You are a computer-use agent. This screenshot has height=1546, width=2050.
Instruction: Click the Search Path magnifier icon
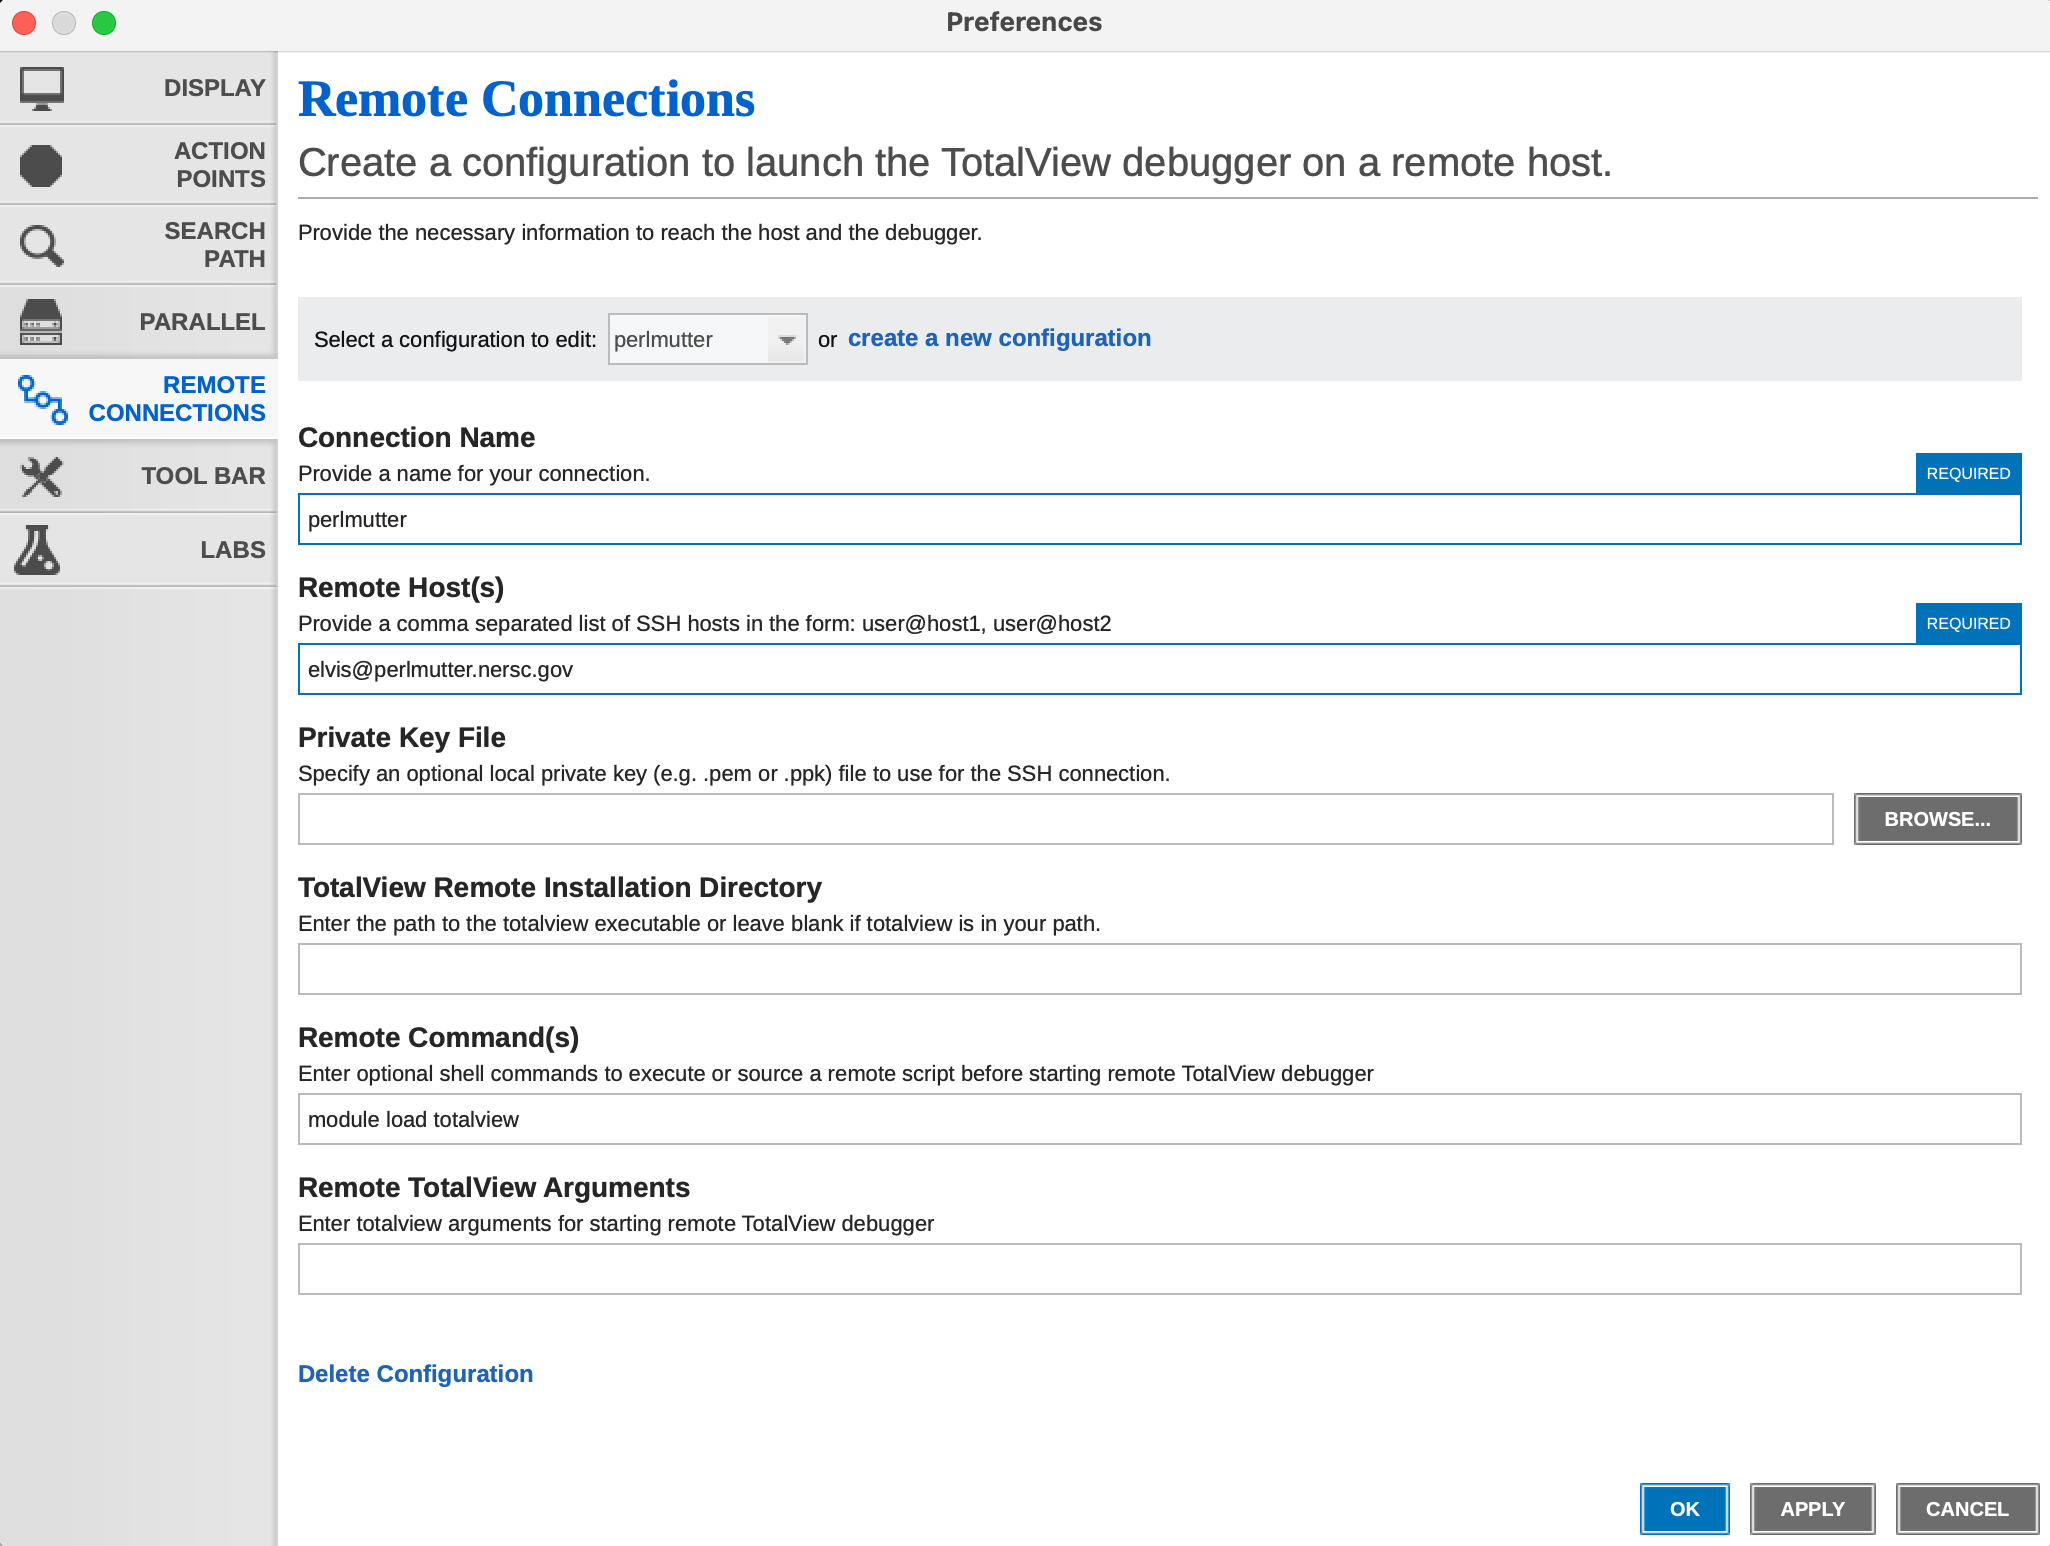42,245
